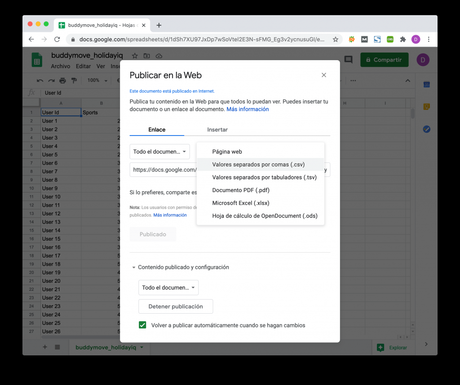Screen dimensions: 460x385
Task: Click the move to folder icon
Action: point(147,56)
